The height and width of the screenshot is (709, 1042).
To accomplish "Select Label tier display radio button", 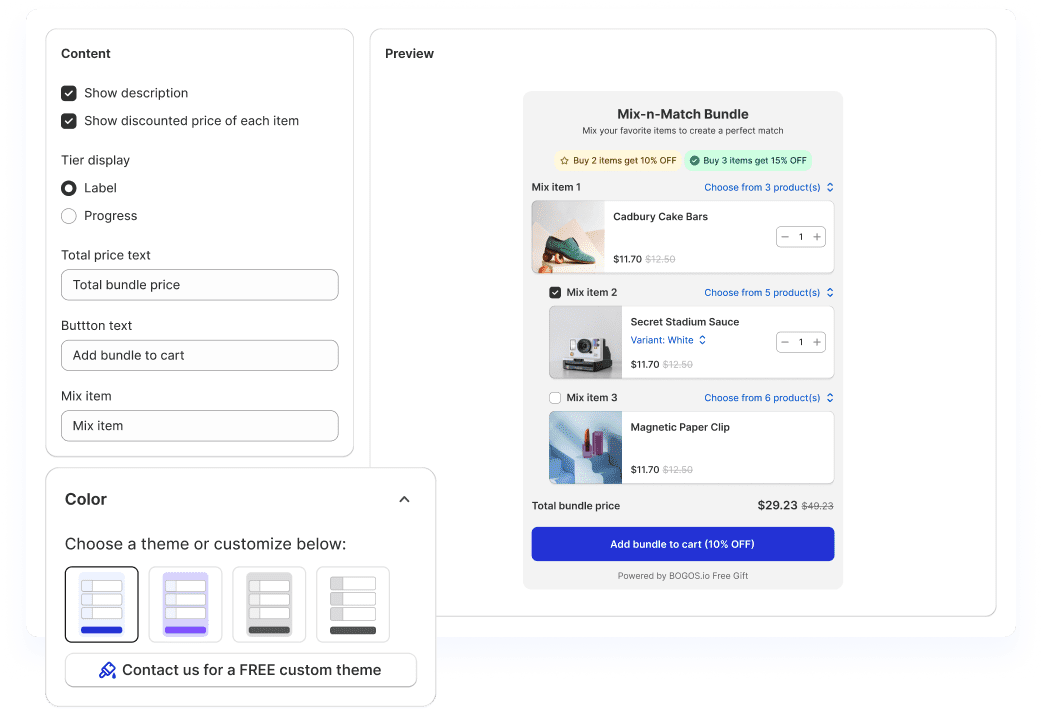I will tap(69, 188).
